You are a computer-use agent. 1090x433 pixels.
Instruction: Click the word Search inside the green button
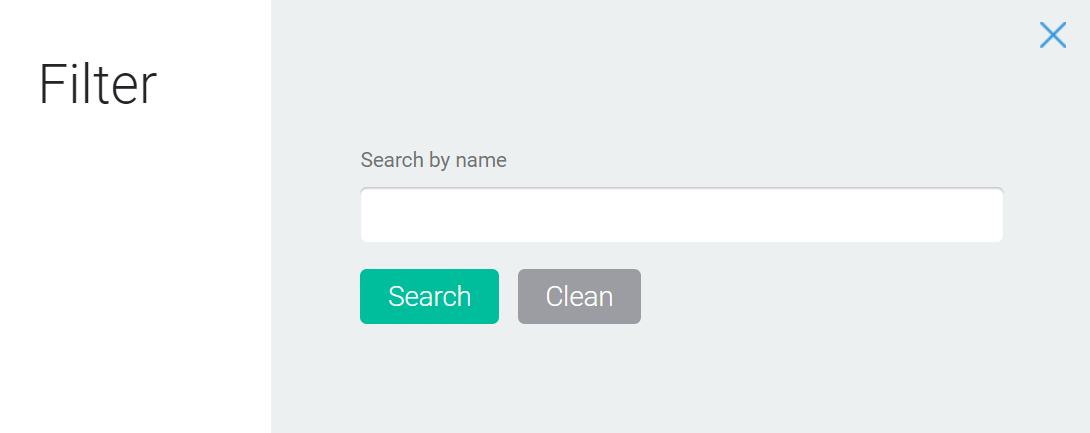(x=429, y=297)
